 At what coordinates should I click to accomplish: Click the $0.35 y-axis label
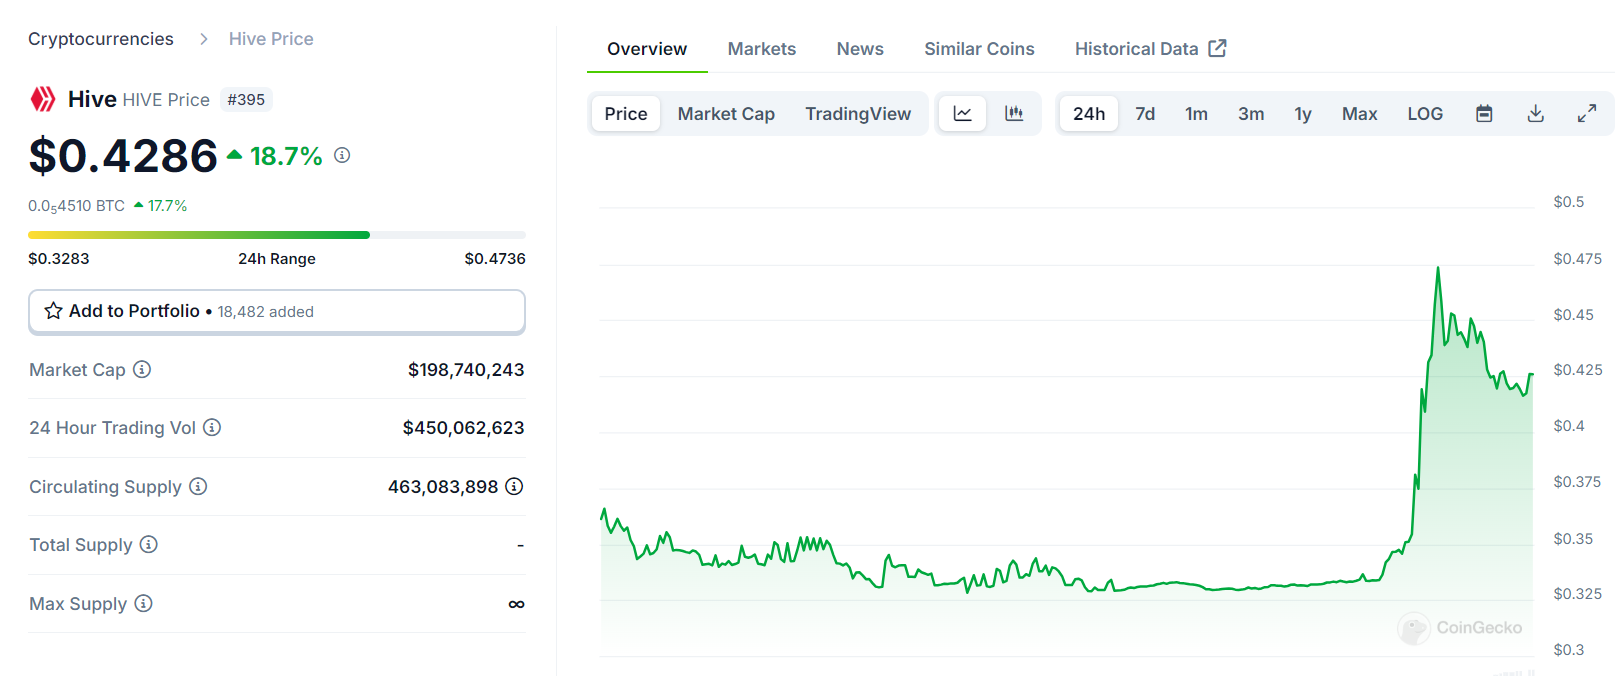pos(1573,538)
